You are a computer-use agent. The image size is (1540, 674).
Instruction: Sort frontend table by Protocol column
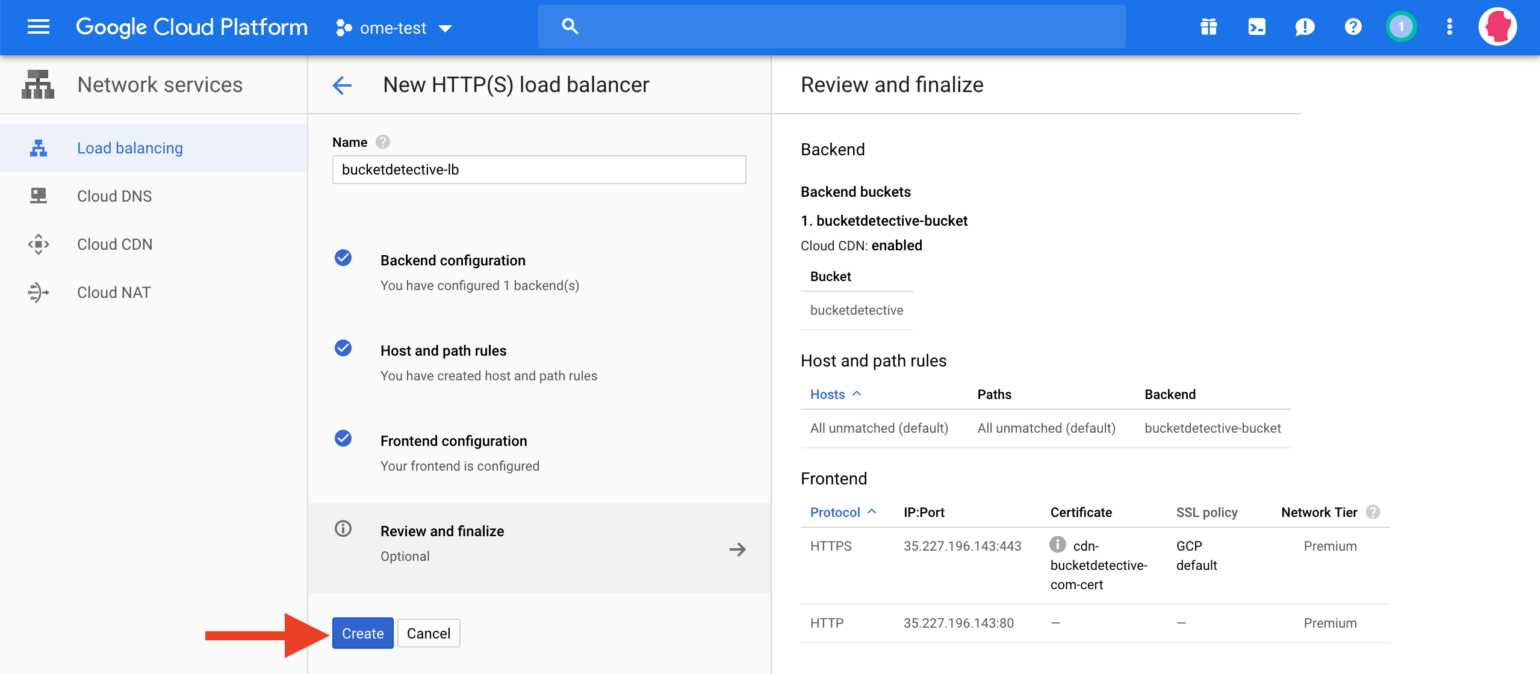pos(835,512)
